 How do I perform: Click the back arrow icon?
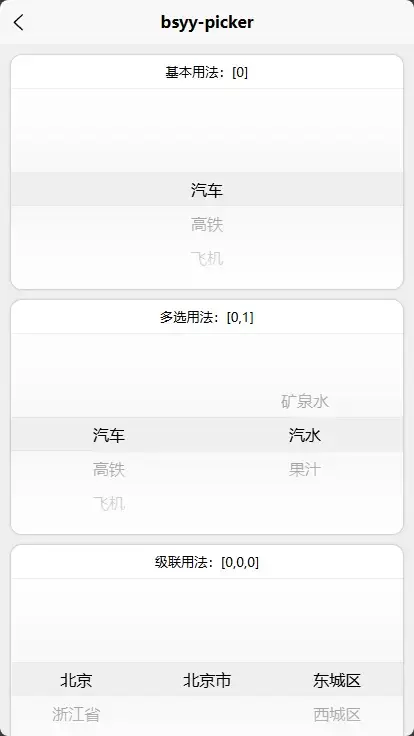(18, 22)
